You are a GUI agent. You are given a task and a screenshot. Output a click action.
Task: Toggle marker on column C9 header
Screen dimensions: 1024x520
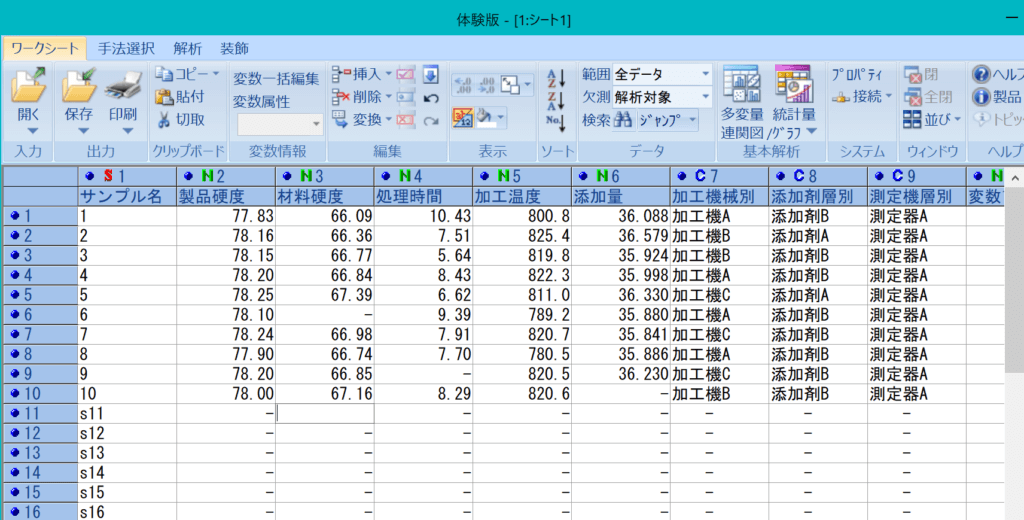point(879,176)
